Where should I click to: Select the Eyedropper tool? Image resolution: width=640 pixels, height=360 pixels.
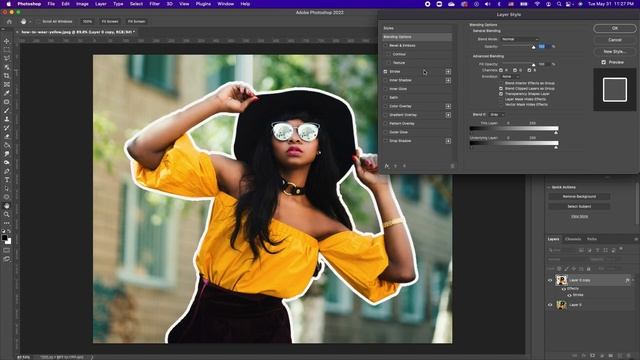[7, 93]
